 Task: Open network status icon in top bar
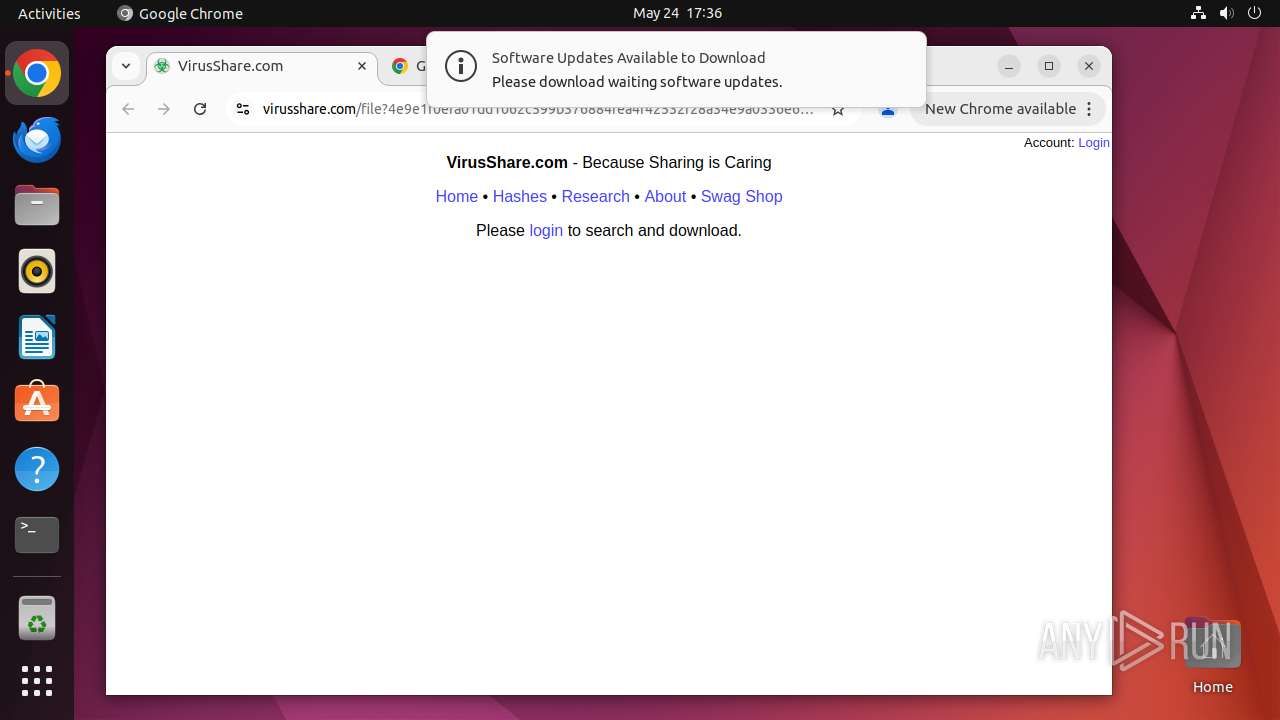[x=1199, y=13]
